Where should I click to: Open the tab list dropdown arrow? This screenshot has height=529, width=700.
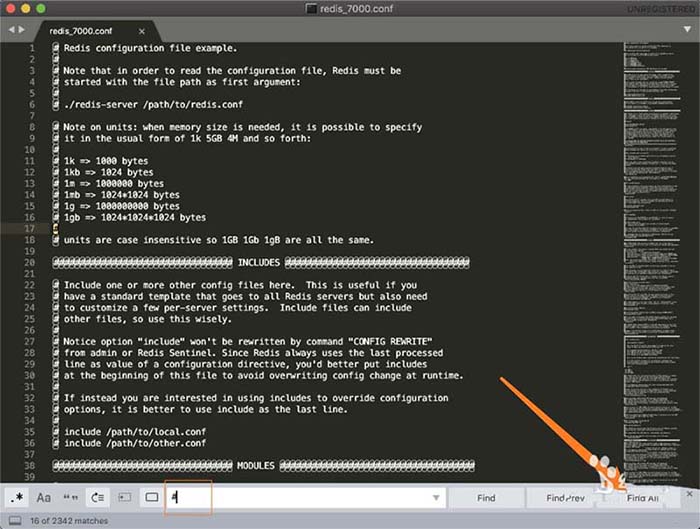688,30
